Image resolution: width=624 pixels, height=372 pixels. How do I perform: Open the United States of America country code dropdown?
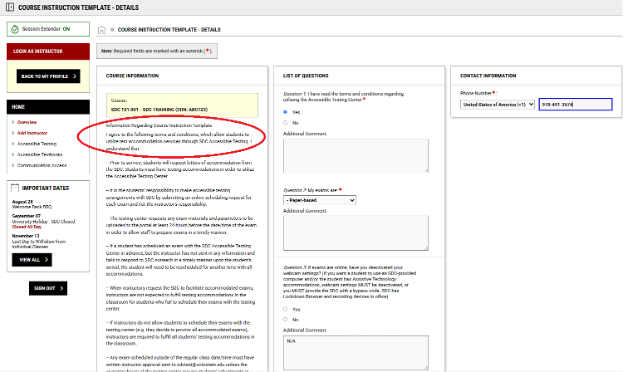coord(497,104)
